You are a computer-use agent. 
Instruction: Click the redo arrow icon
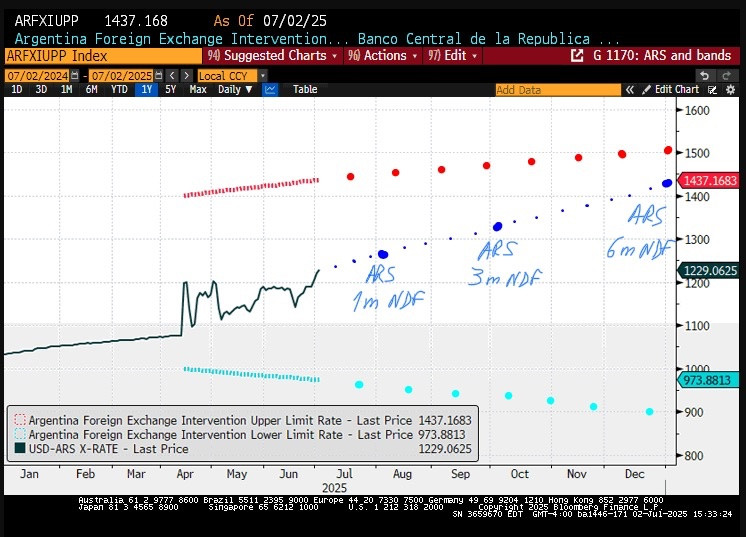click(726, 76)
